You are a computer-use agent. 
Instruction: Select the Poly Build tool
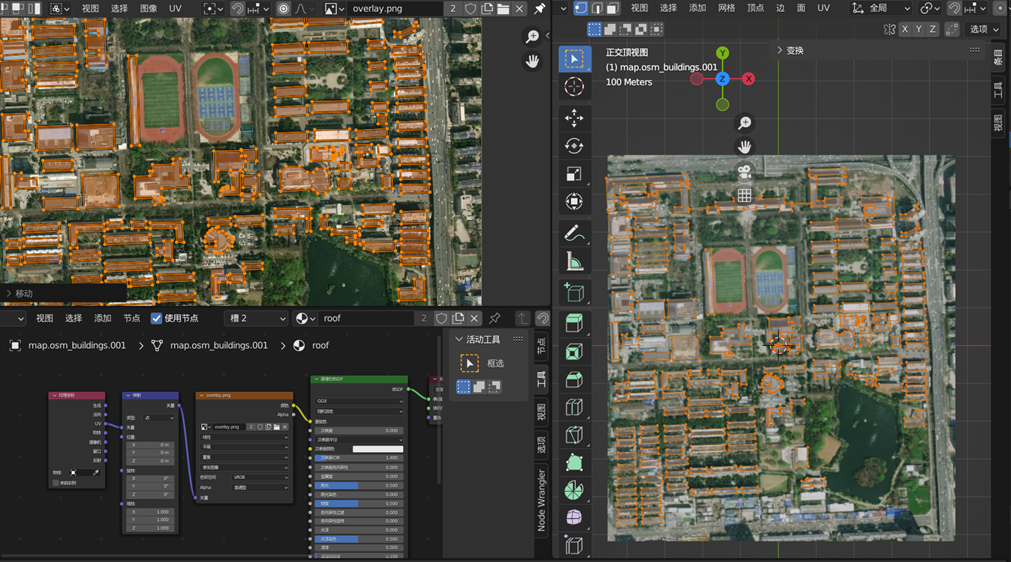coord(574,463)
